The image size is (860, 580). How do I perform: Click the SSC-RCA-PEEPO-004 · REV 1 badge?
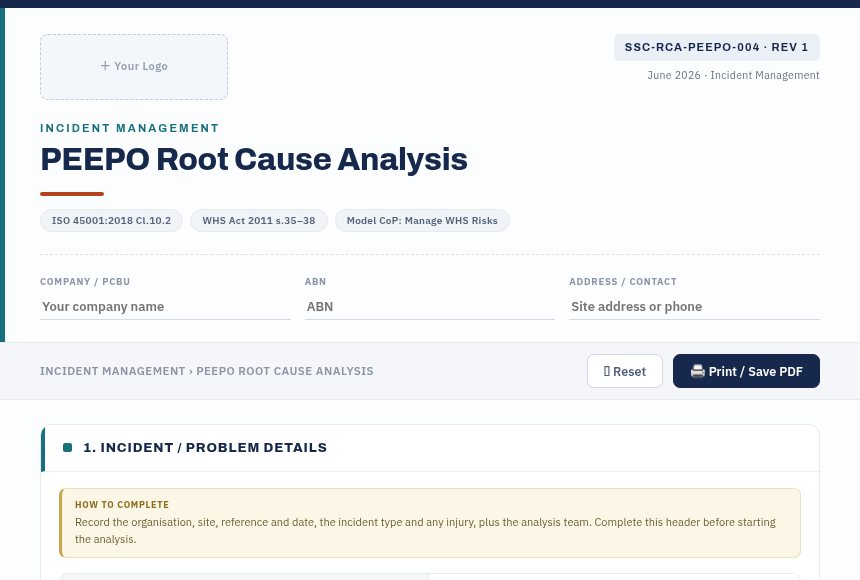point(716,47)
